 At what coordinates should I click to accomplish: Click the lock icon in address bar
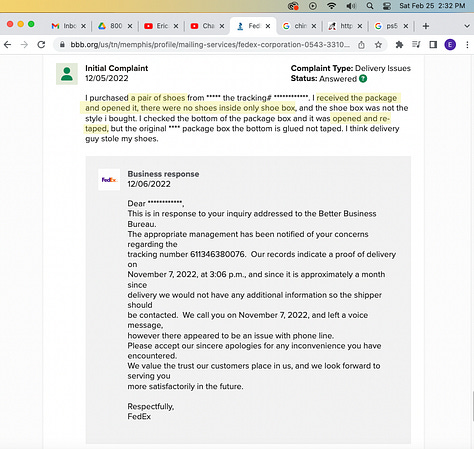click(x=62, y=44)
